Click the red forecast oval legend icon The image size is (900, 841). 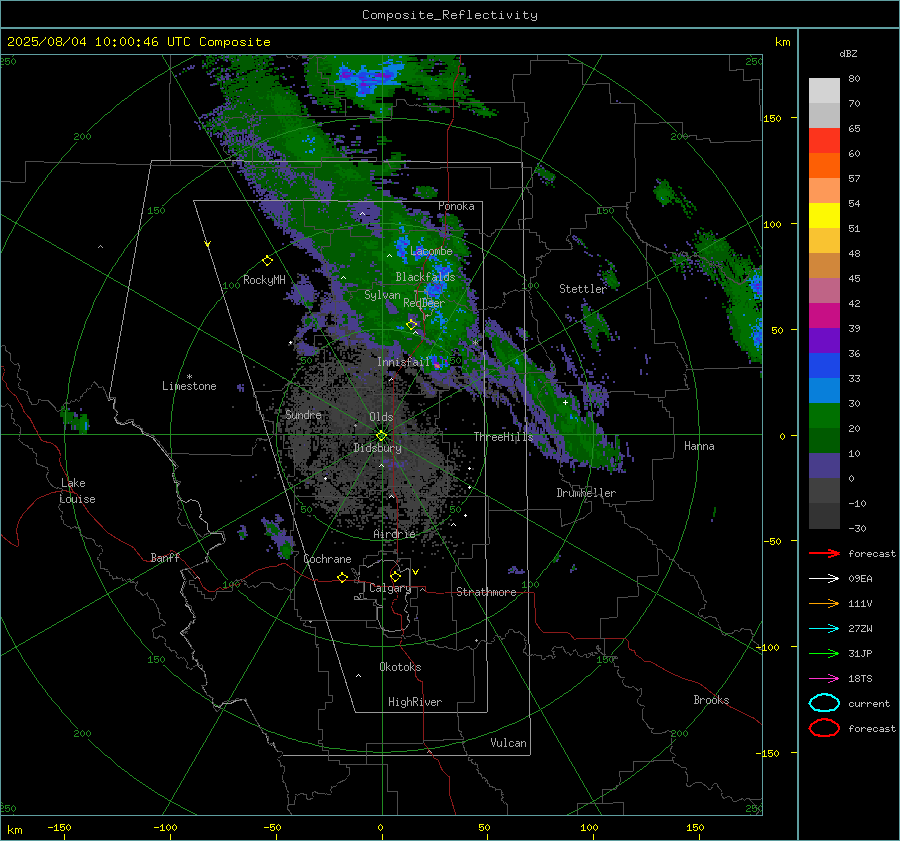coord(824,728)
